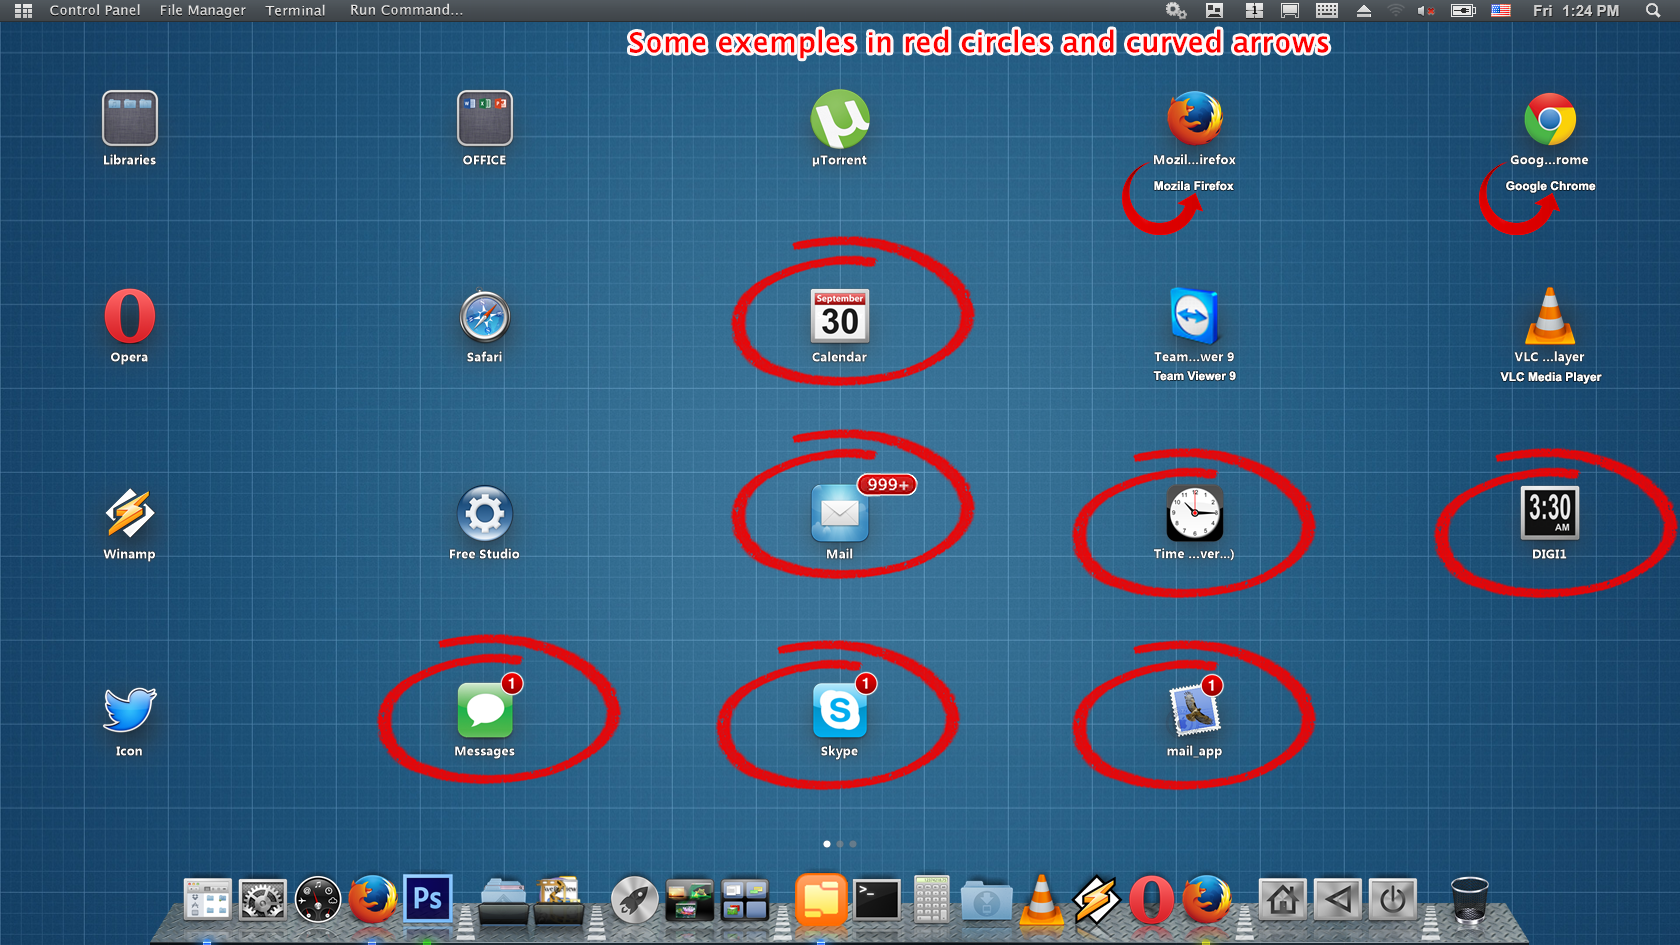Screen dimensions: 1680x945
Task: Open the DIGI1 digital clock icon
Action: pos(1550,512)
